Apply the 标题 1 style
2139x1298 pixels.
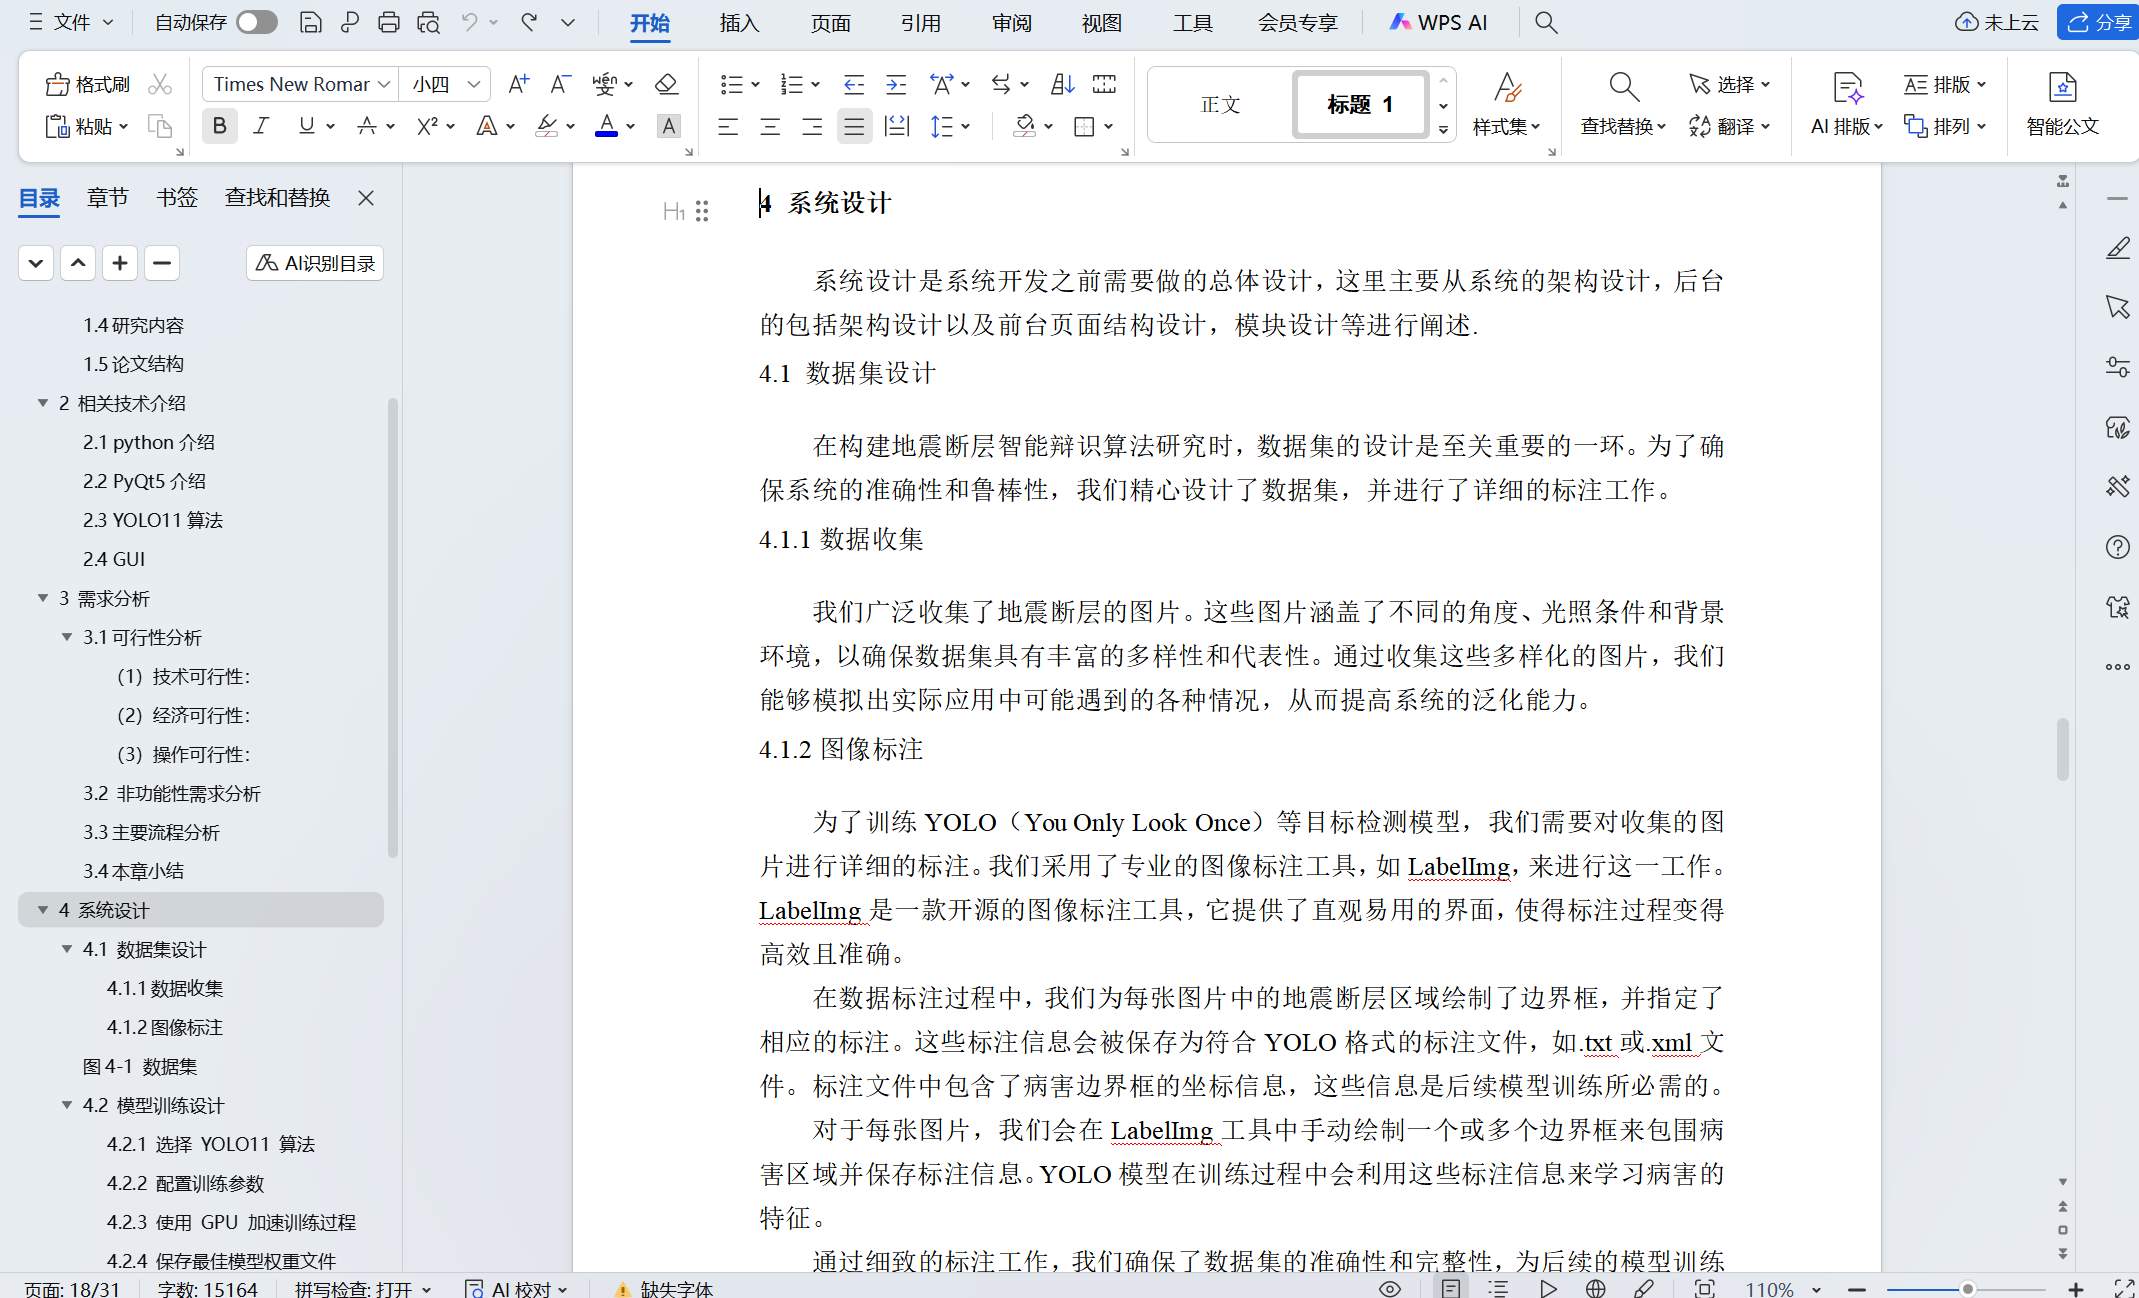tap(1359, 104)
